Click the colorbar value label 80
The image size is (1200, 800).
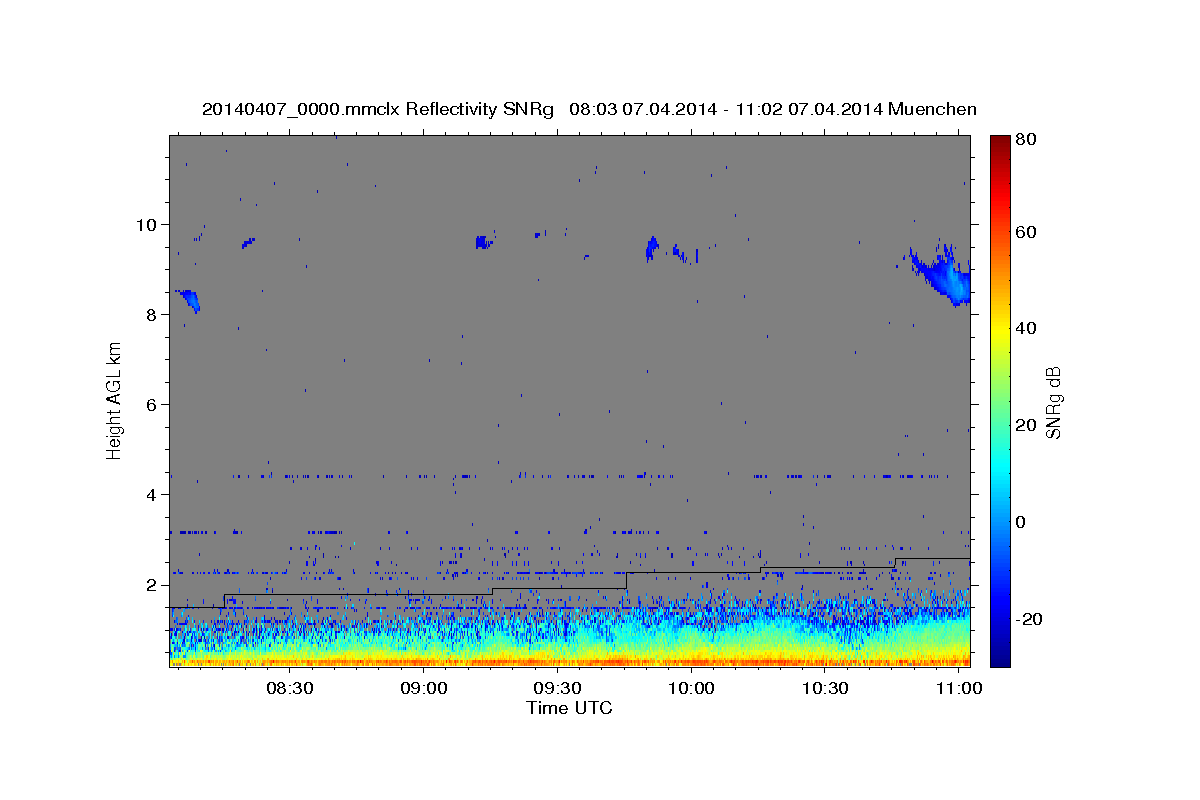(x=1025, y=140)
